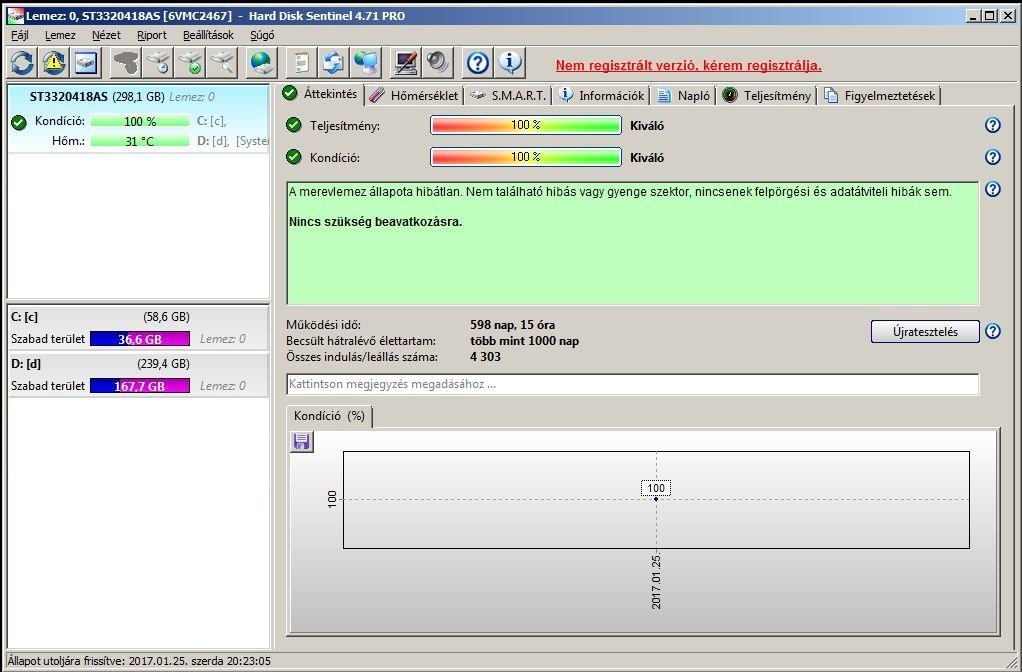Click the text report document icon
Screen dimensions: 1022x672
[301, 63]
